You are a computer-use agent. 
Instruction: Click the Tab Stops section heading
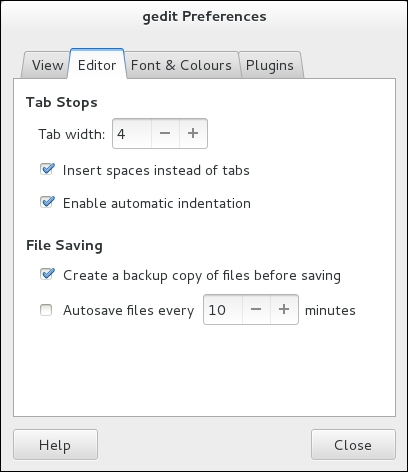62,102
